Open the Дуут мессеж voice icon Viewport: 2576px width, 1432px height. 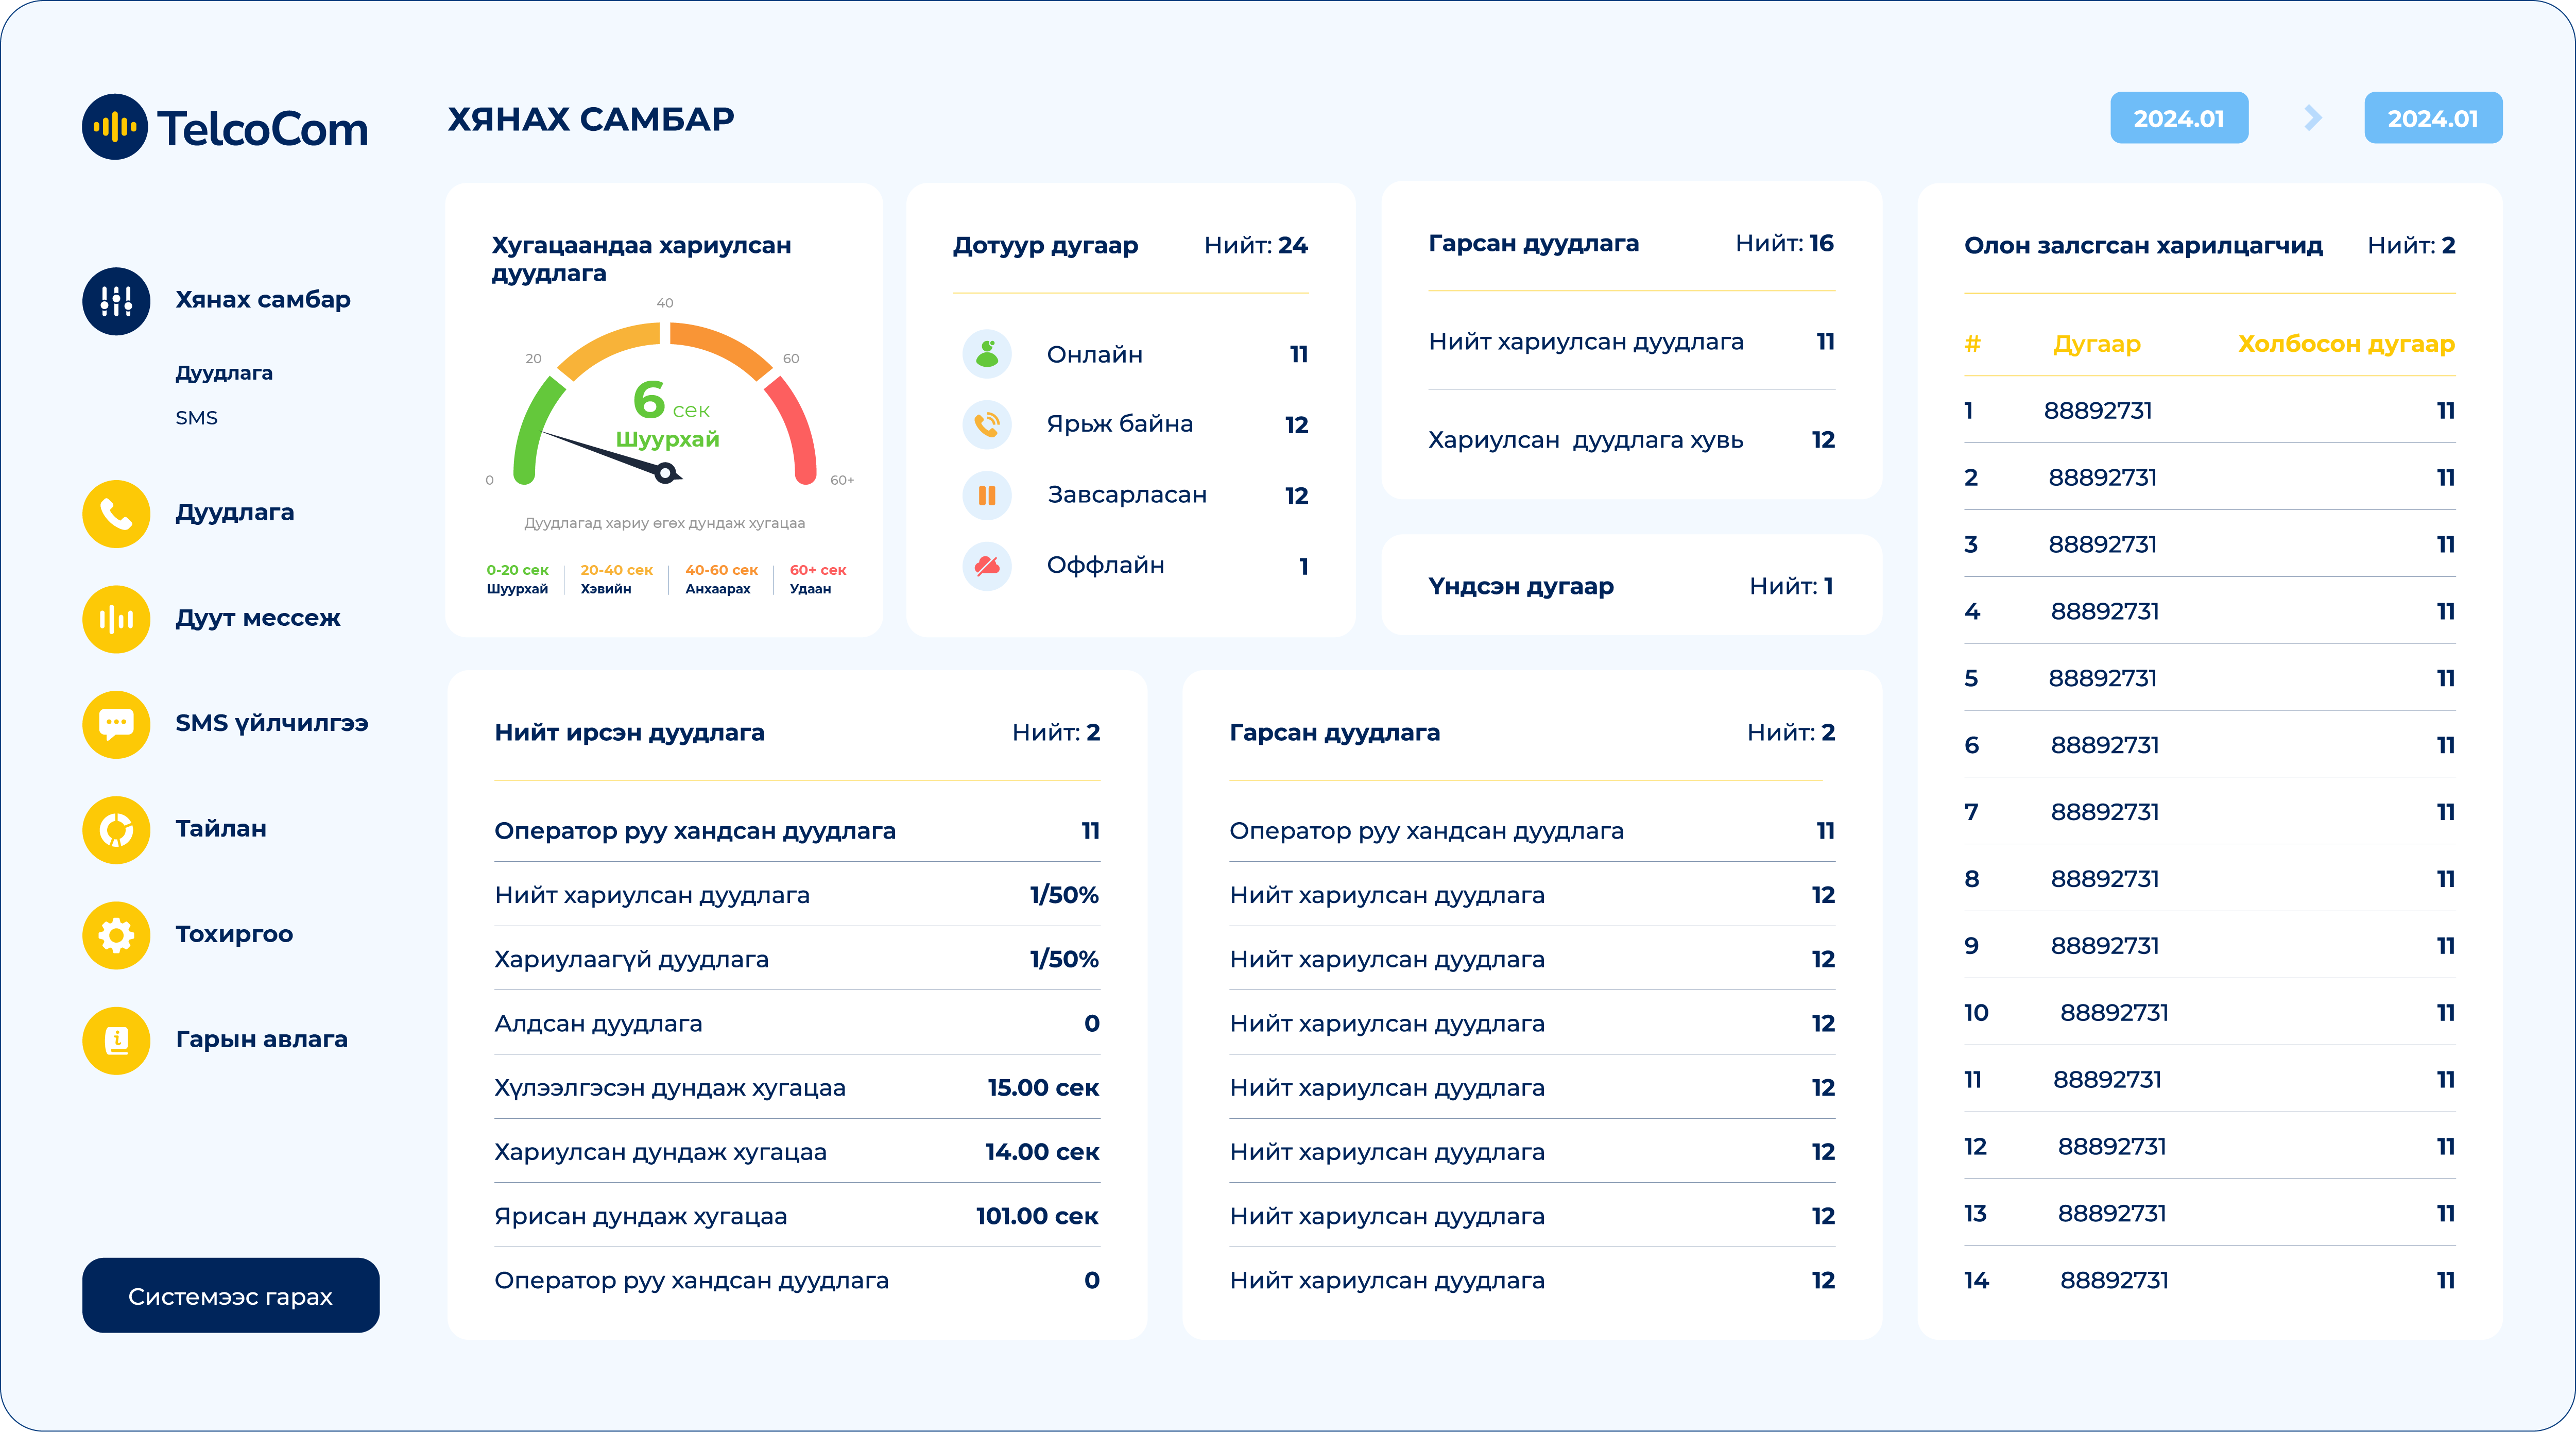coord(116,619)
